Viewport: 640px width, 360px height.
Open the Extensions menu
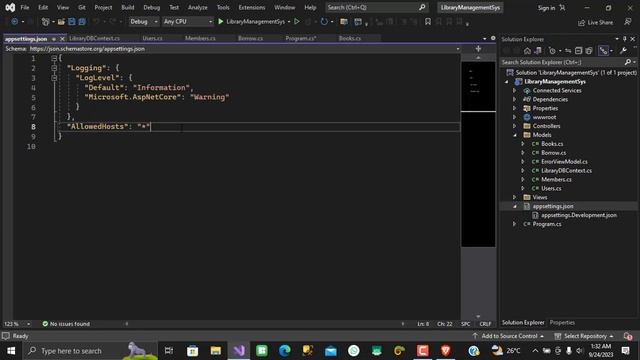[251, 7]
